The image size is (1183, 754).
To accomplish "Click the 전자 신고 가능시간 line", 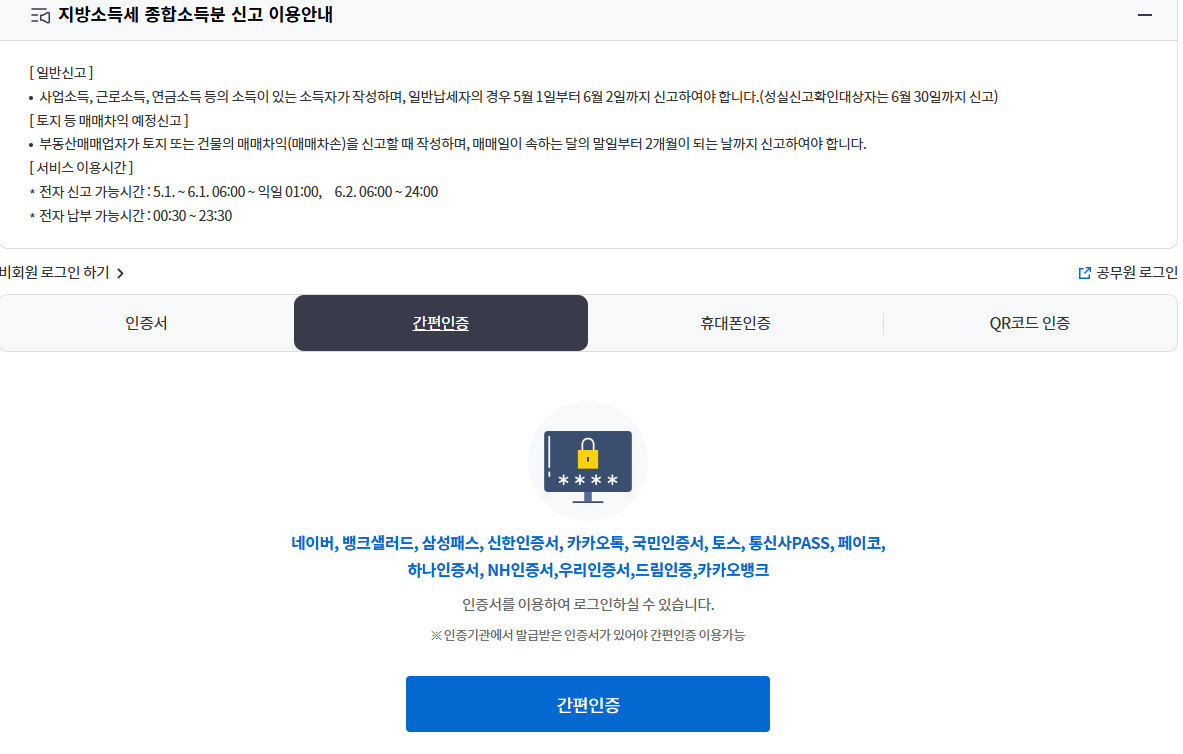I will (x=234, y=192).
